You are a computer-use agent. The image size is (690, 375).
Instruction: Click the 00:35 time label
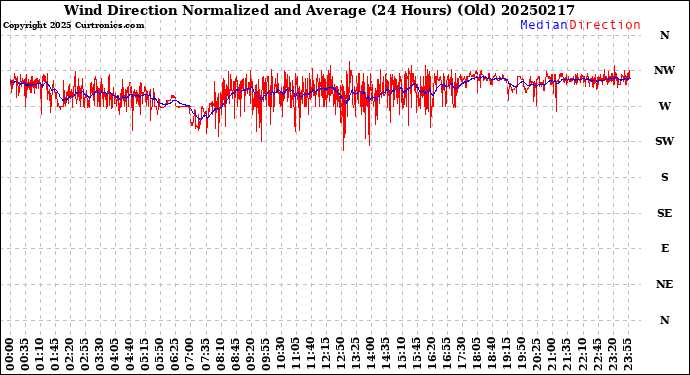pyautogui.click(x=25, y=355)
